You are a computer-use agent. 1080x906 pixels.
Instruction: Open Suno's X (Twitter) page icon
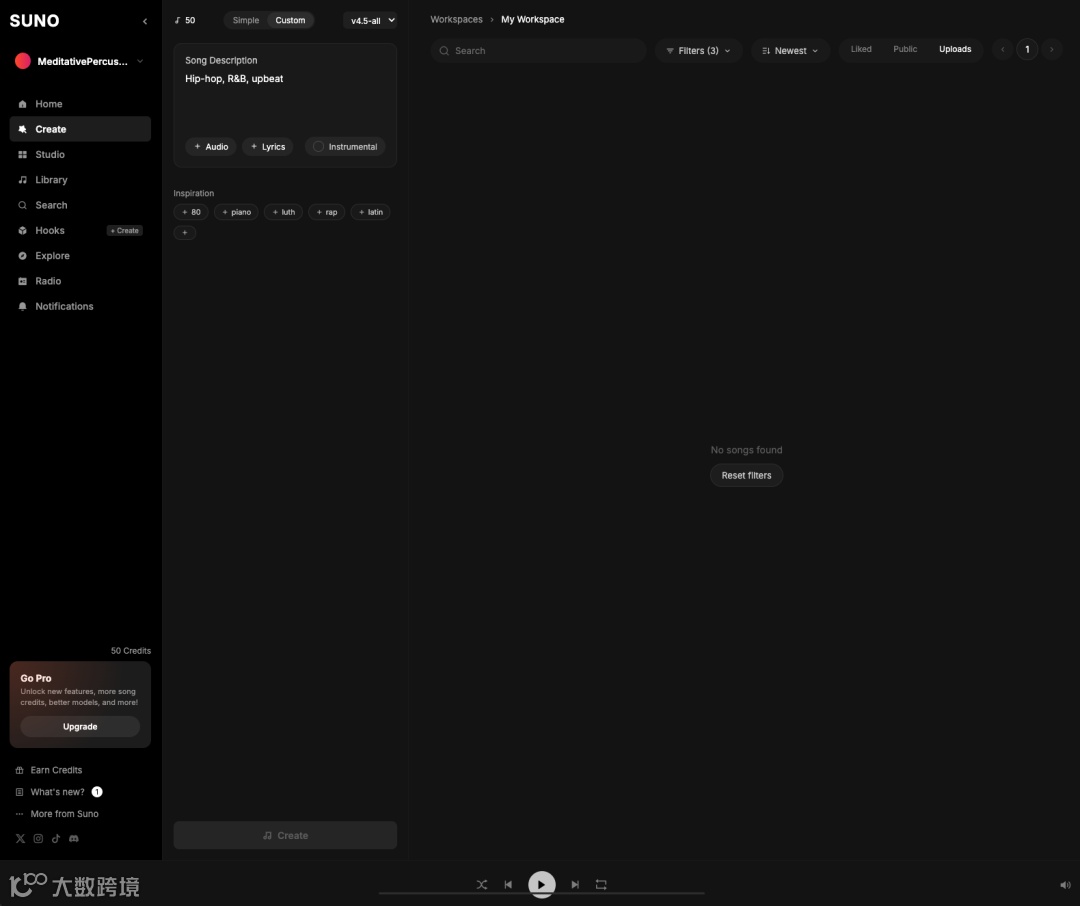point(20,838)
